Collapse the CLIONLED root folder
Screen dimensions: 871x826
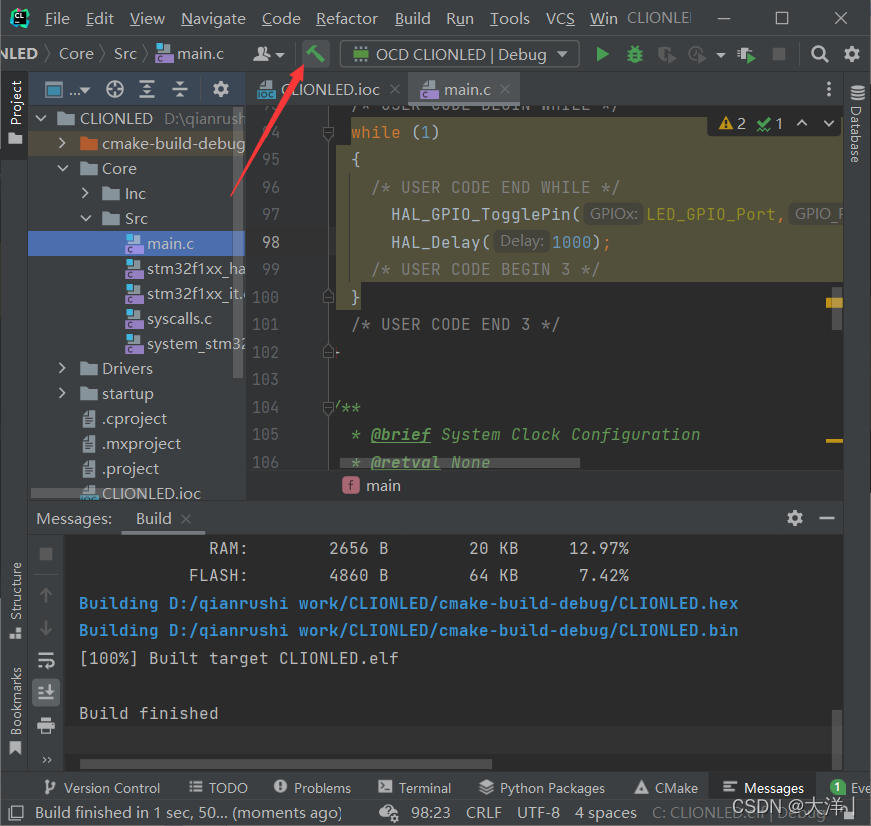click(41, 118)
